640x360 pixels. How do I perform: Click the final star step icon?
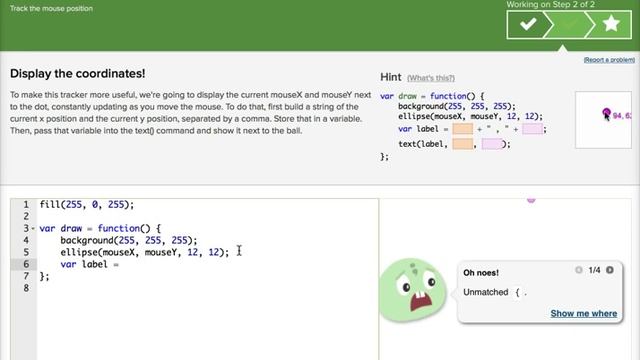pyautogui.click(x=611, y=24)
